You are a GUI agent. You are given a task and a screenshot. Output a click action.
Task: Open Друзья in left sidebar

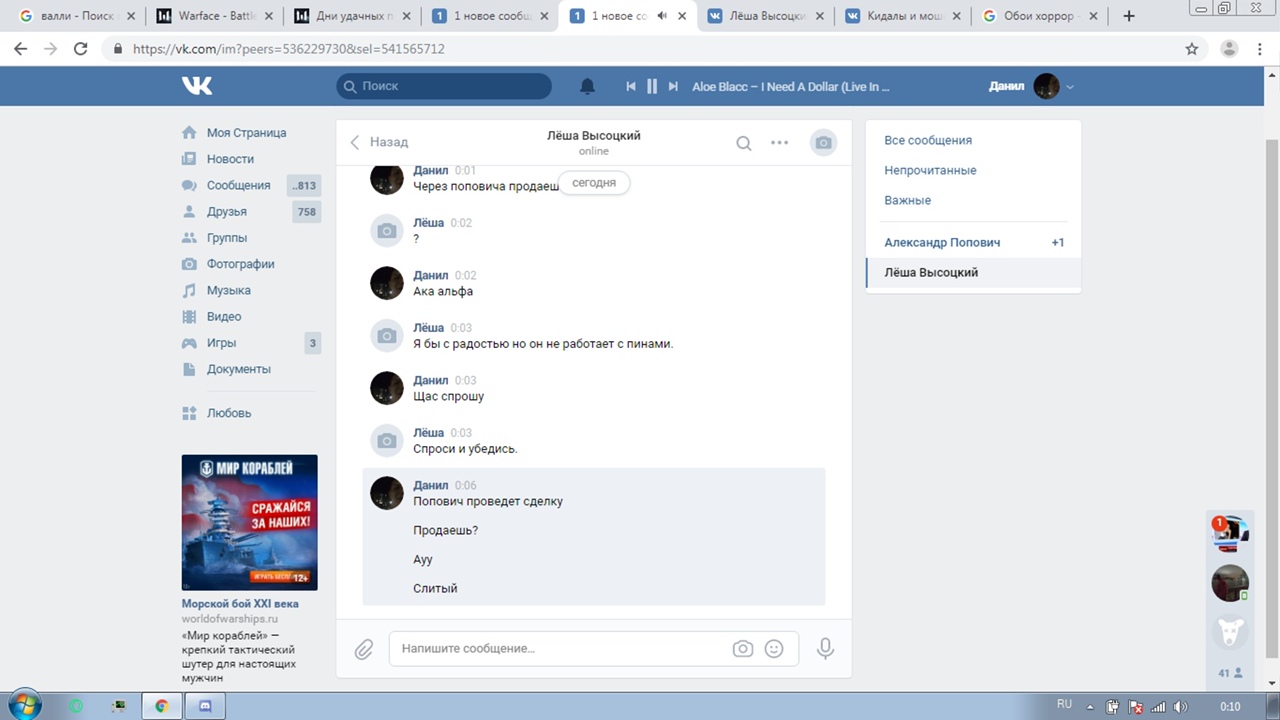(x=226, y=211)
